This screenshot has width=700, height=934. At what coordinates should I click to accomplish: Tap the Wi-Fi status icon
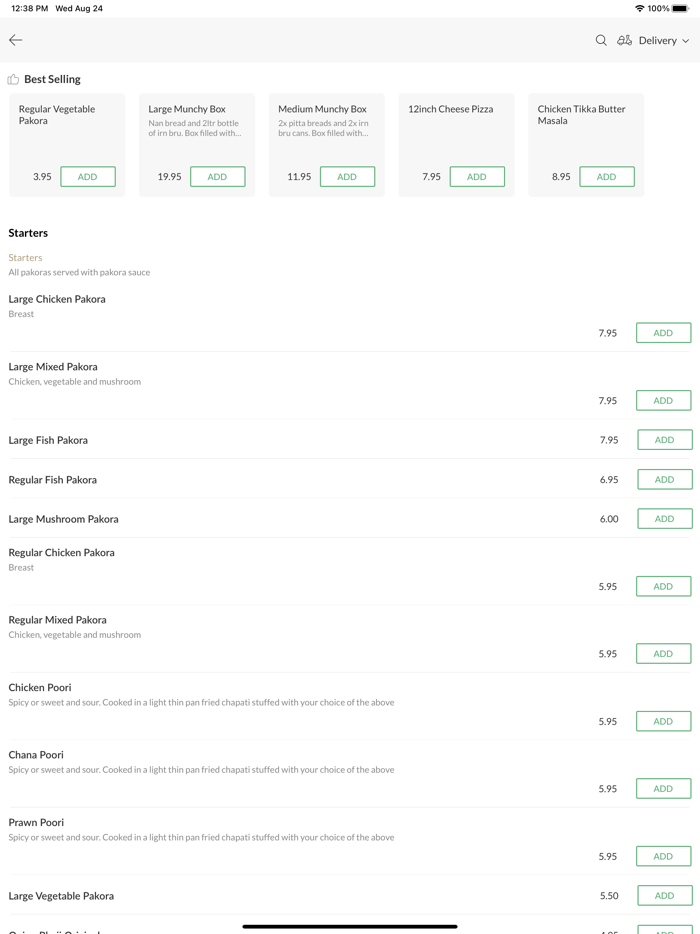pos(639,8)
